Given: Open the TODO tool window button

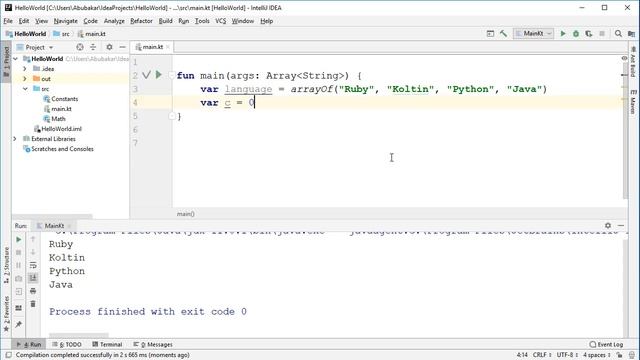Looking at the screenshot, I should [67, 344].
